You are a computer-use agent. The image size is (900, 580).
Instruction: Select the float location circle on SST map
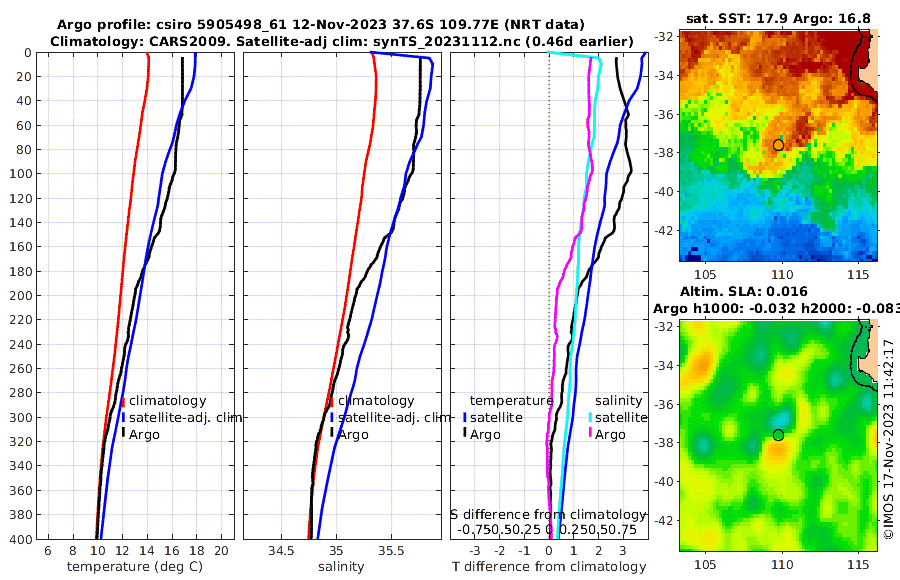tap(778, 145)
